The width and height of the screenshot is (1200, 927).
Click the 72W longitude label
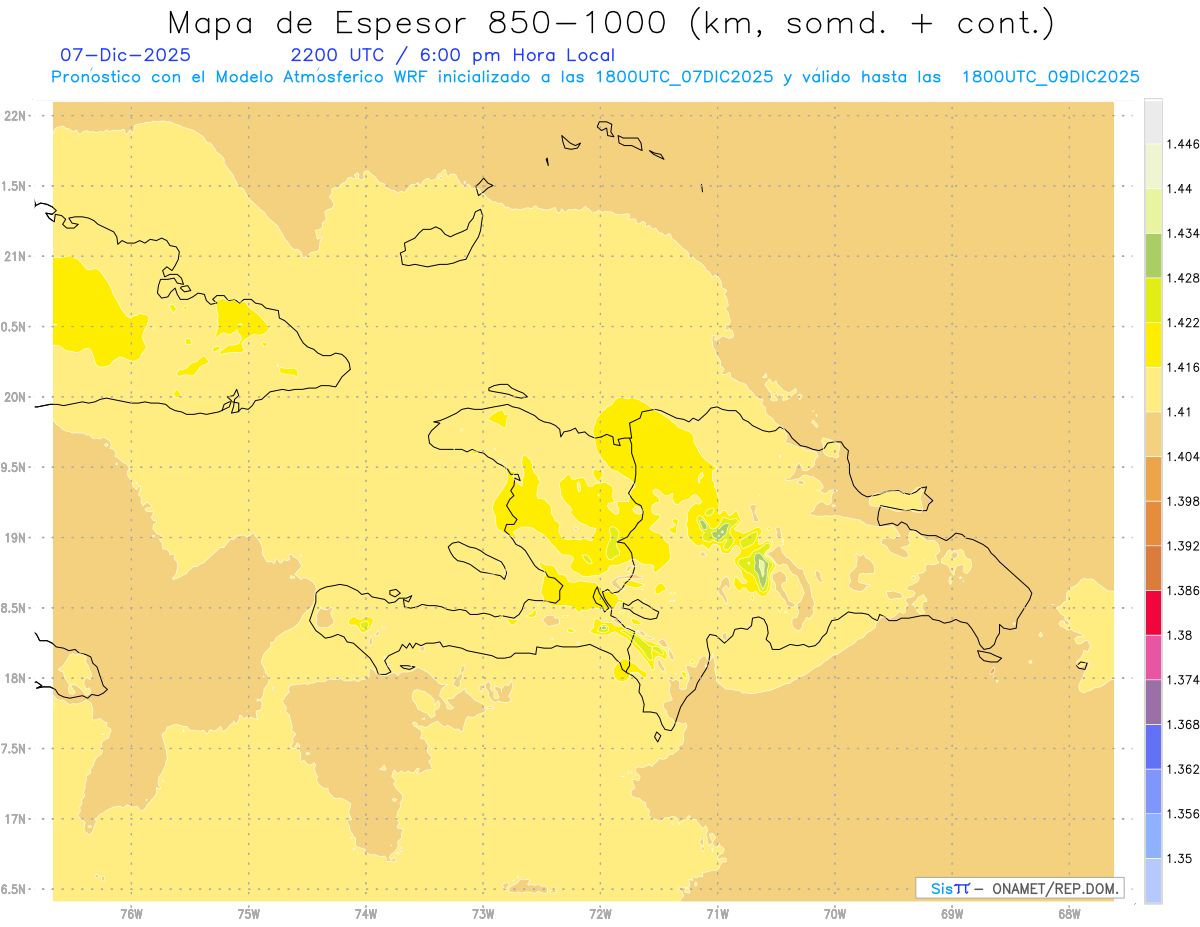coord(600,914)
